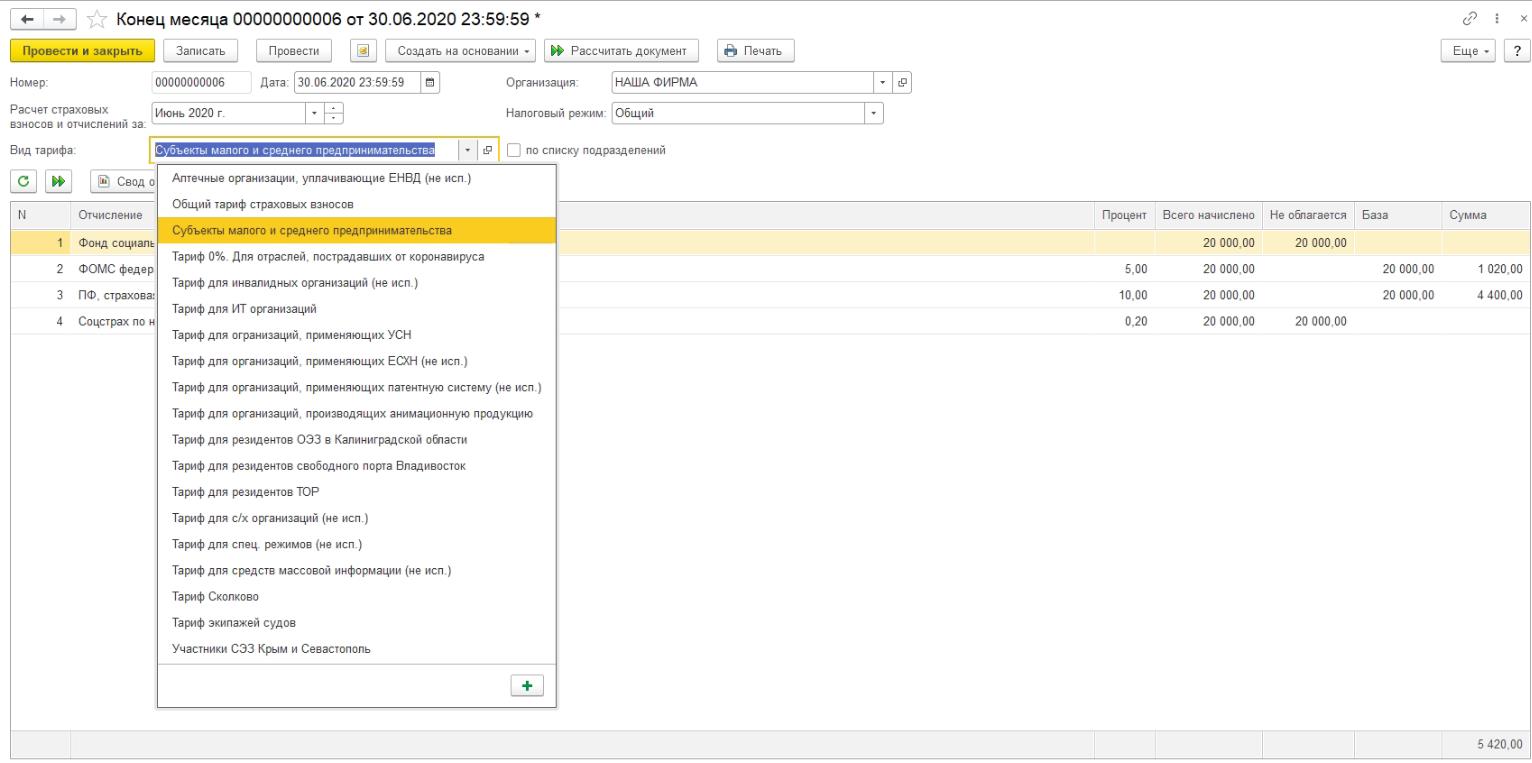Image resolution: width=1532 pixels, height=763 pixels.
Task: Click the Организация field НАША ФИРМА
Action: [x=742, y=83]
